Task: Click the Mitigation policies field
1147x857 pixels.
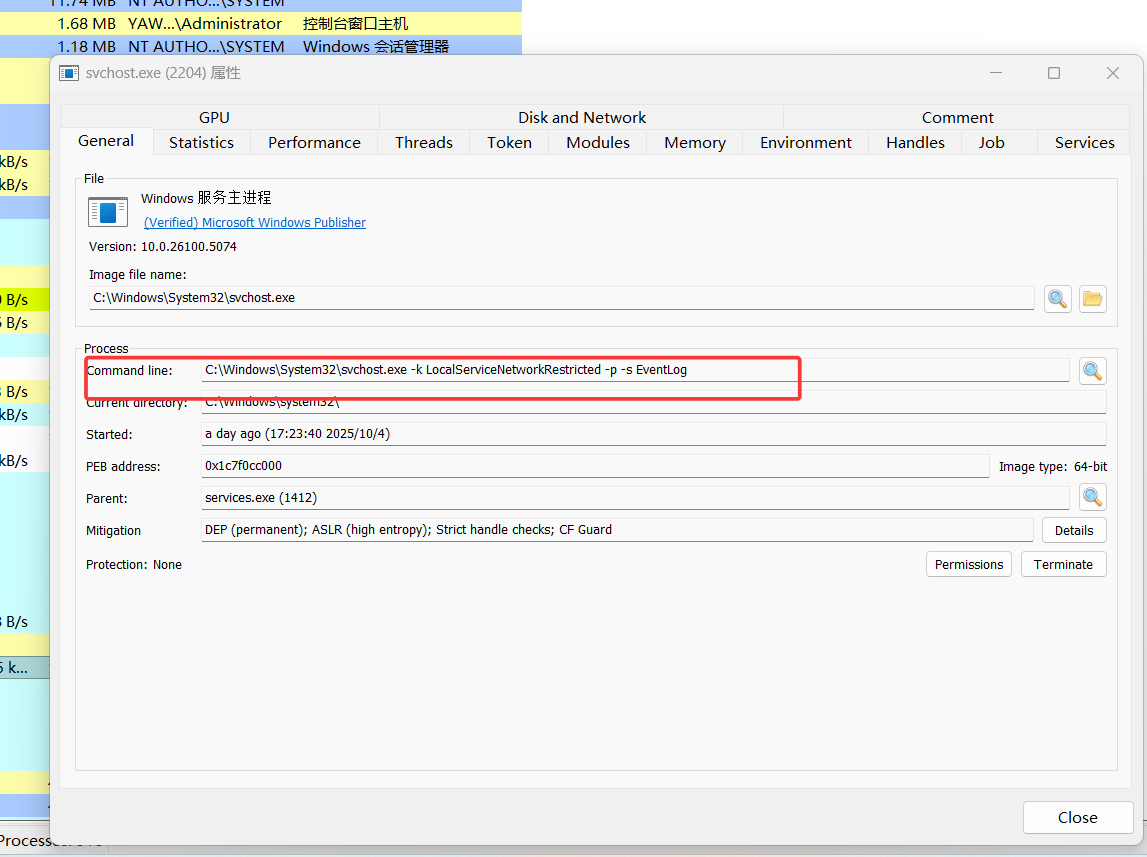Action: (617, 530)
